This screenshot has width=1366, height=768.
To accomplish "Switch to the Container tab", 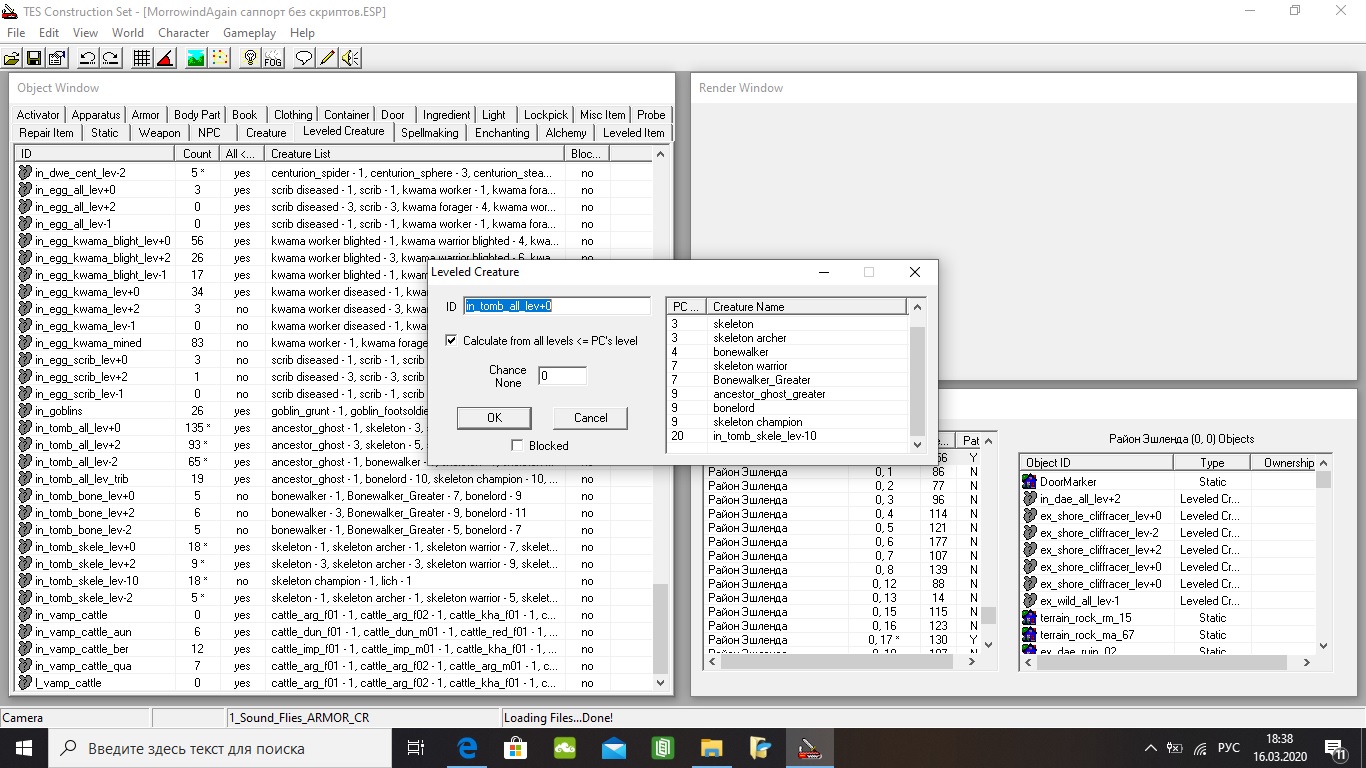I will tap(347, 115).
